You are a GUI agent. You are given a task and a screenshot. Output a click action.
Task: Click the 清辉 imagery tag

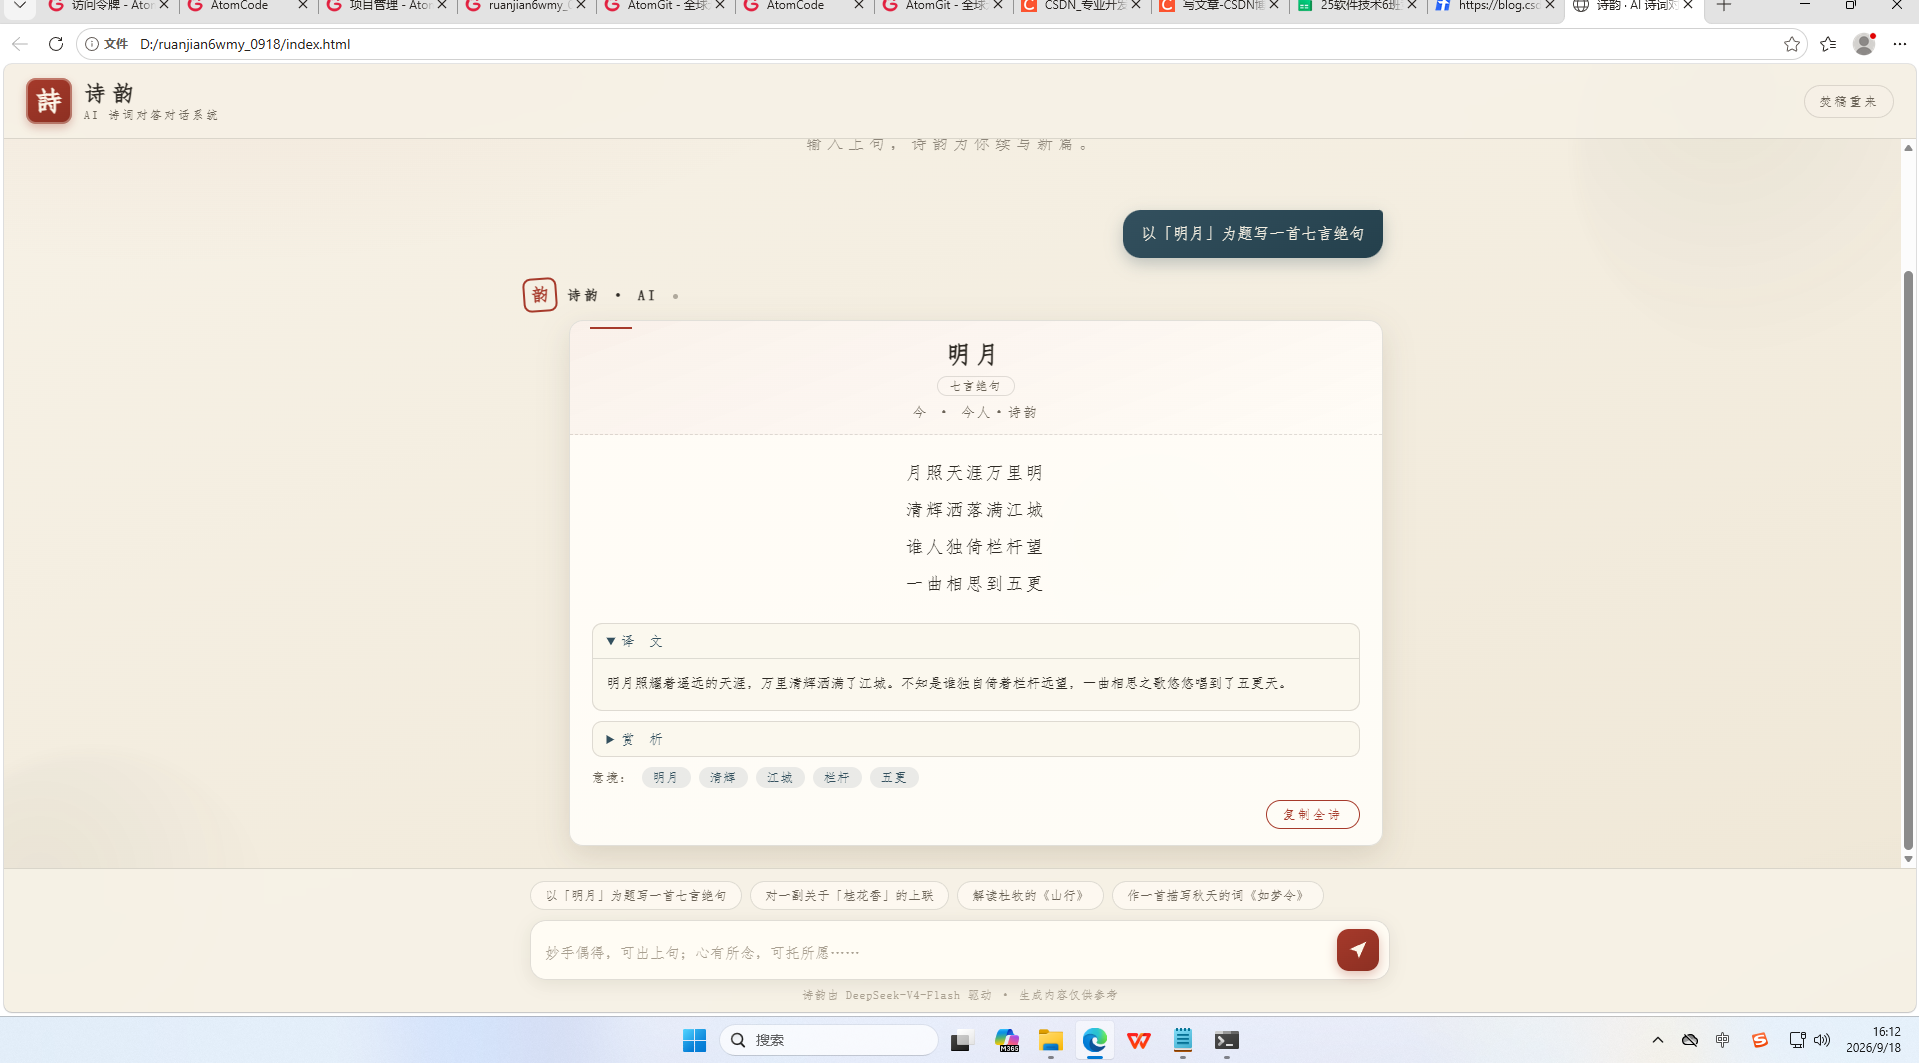722,777
